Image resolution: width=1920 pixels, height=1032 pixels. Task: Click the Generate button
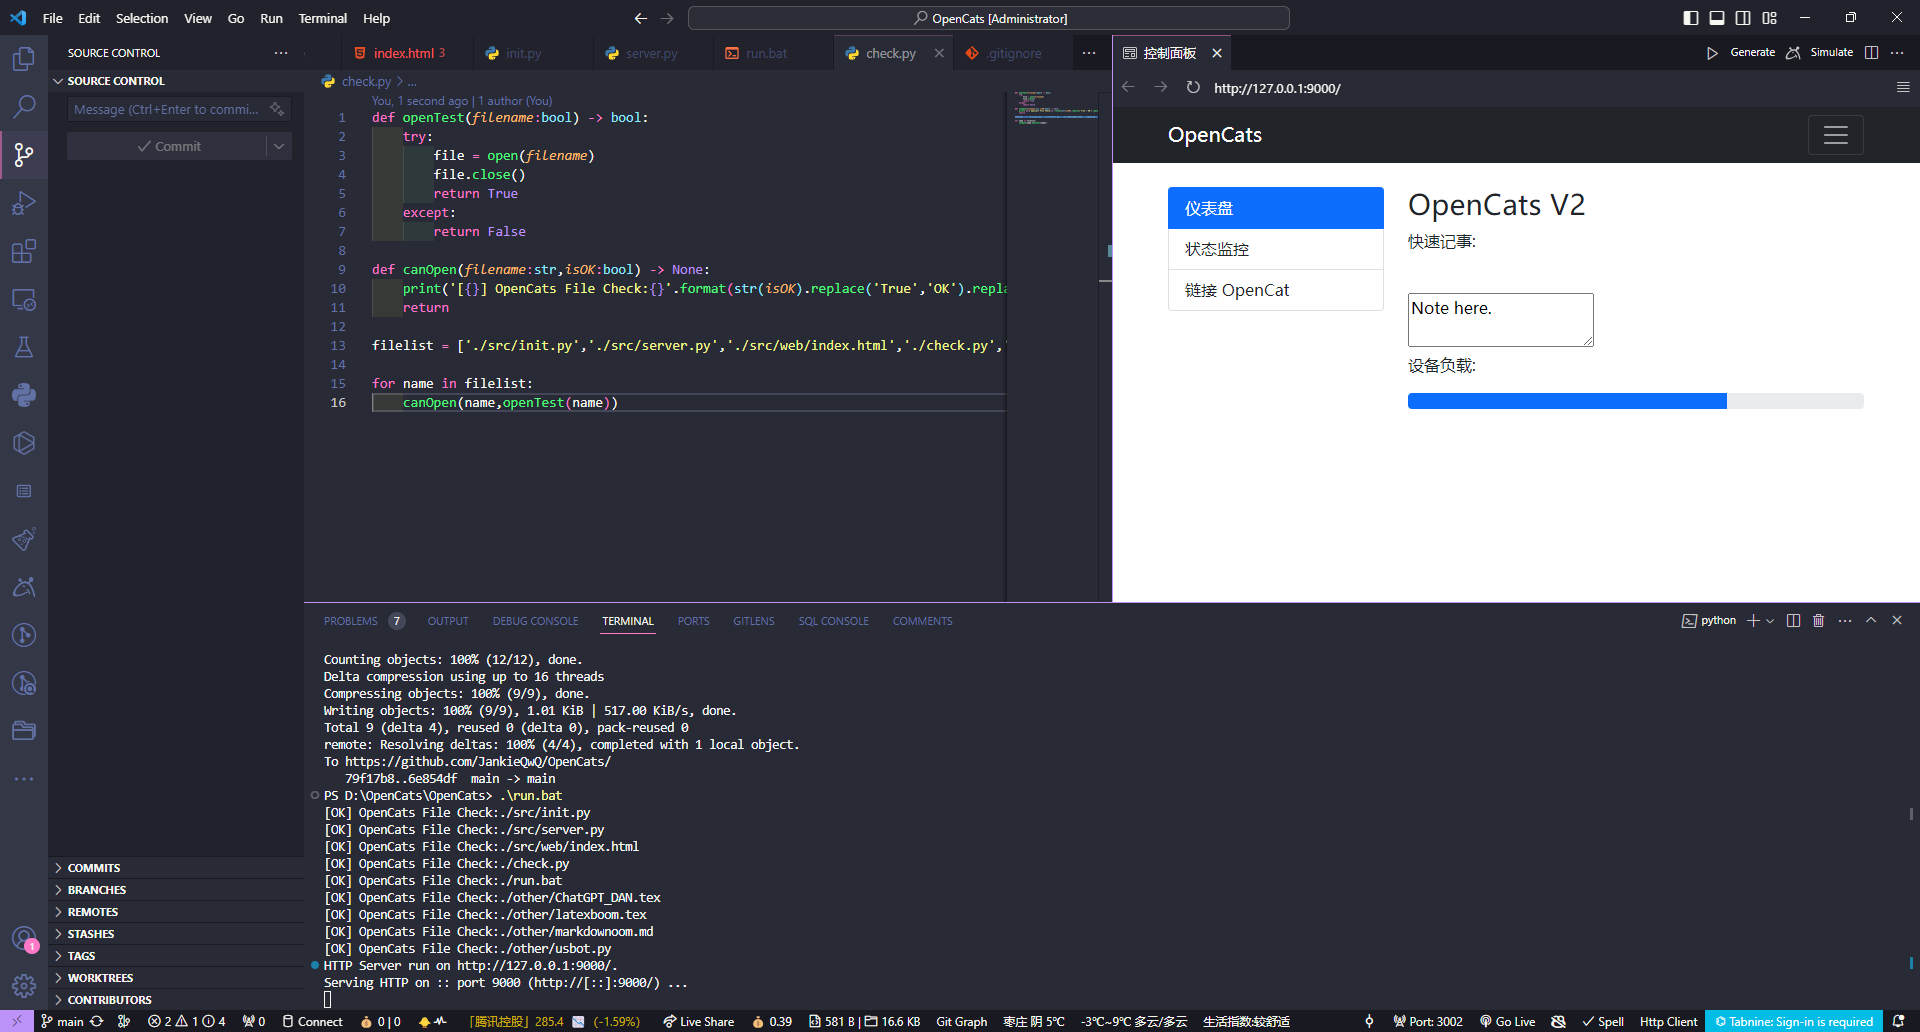coord(1752,53)
